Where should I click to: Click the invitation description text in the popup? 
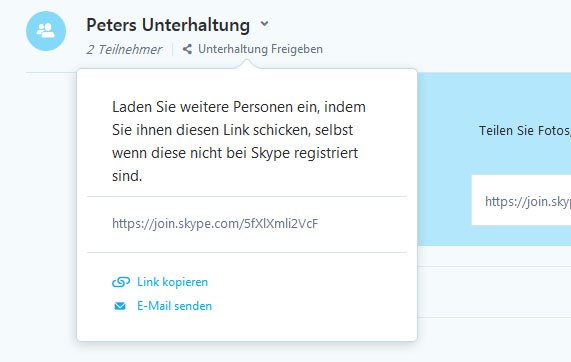(x=239, y=141)
